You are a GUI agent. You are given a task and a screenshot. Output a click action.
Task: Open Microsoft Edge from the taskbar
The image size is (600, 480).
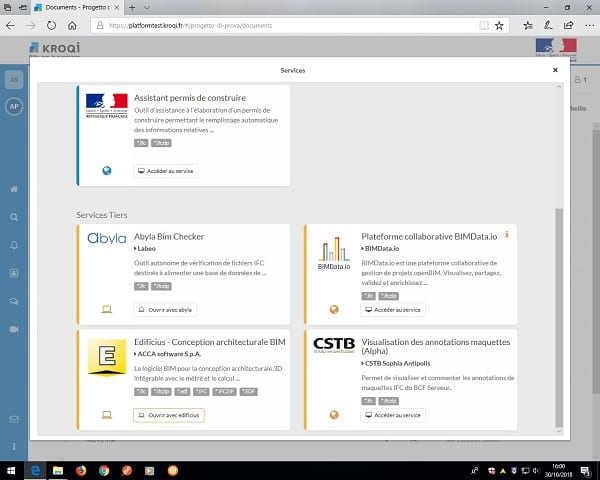(35, 470)
